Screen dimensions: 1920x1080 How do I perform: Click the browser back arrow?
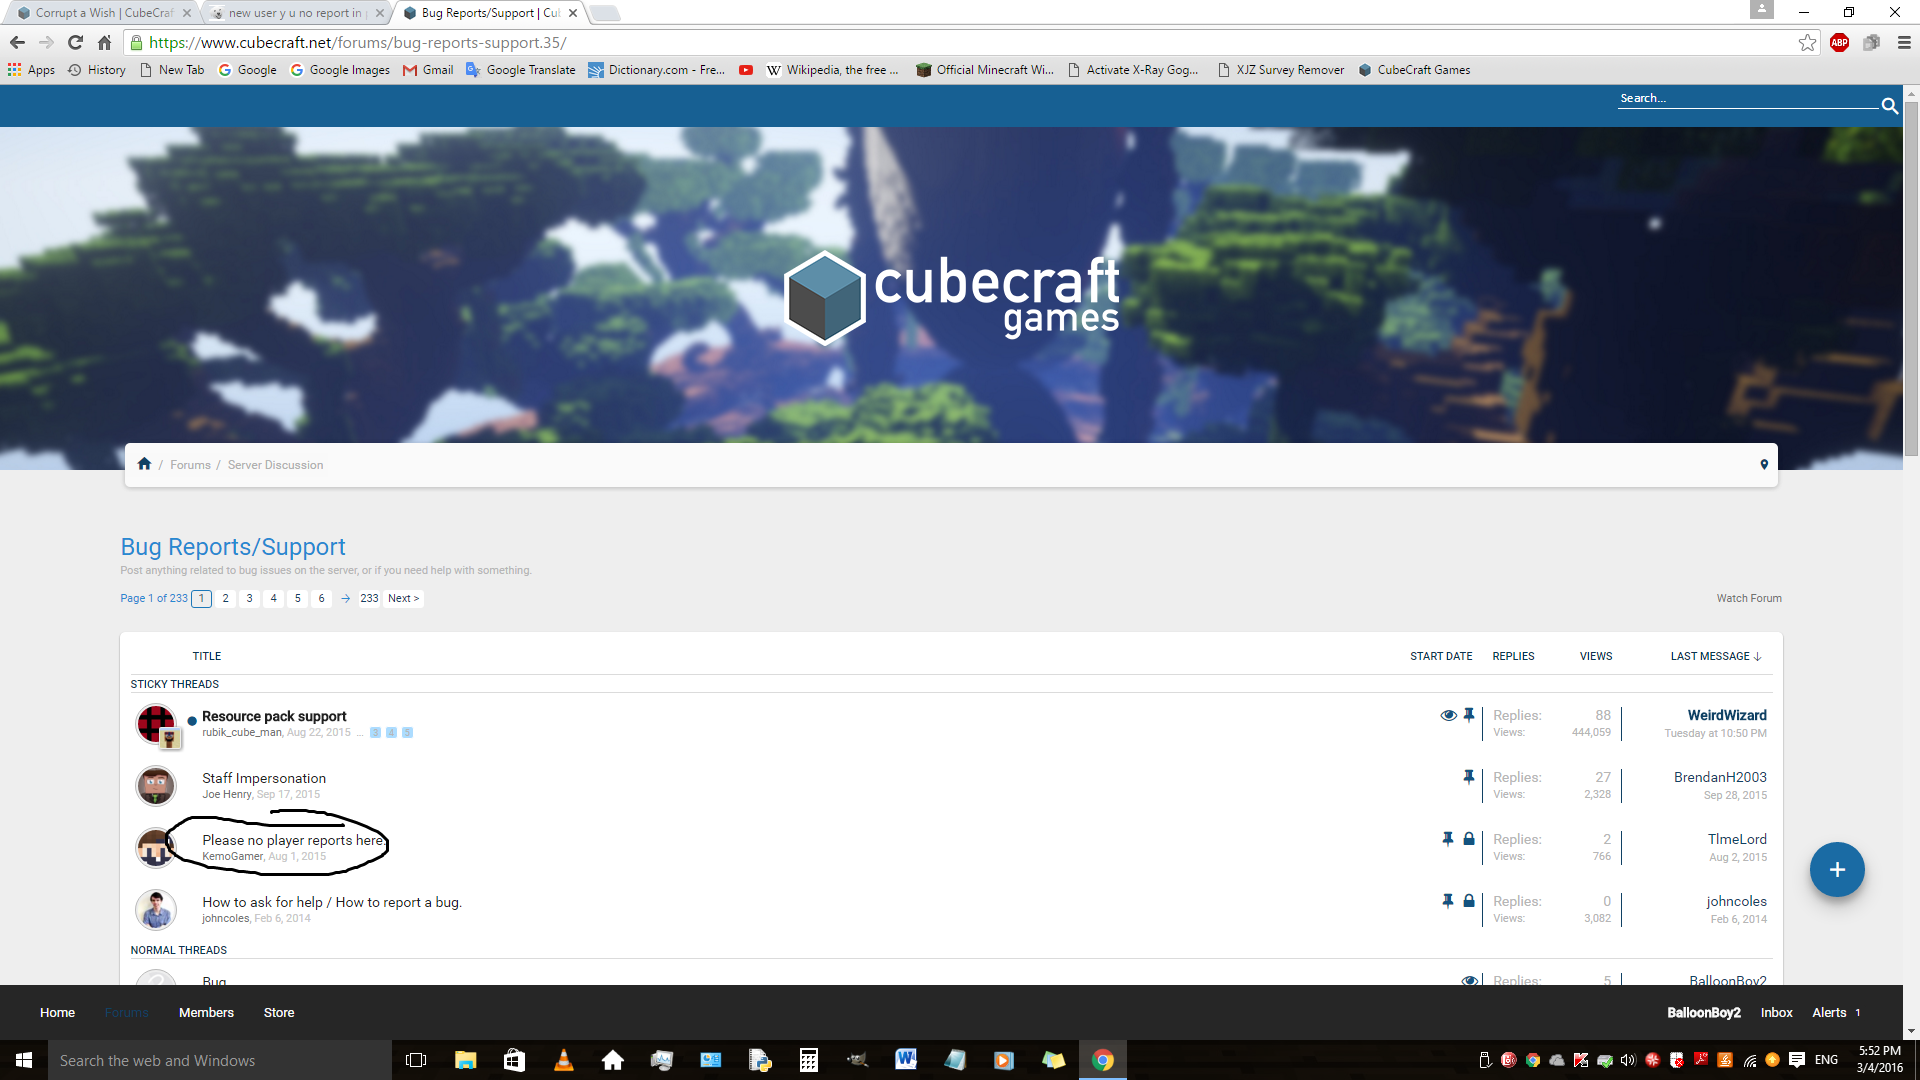click(x=17, y=42)
